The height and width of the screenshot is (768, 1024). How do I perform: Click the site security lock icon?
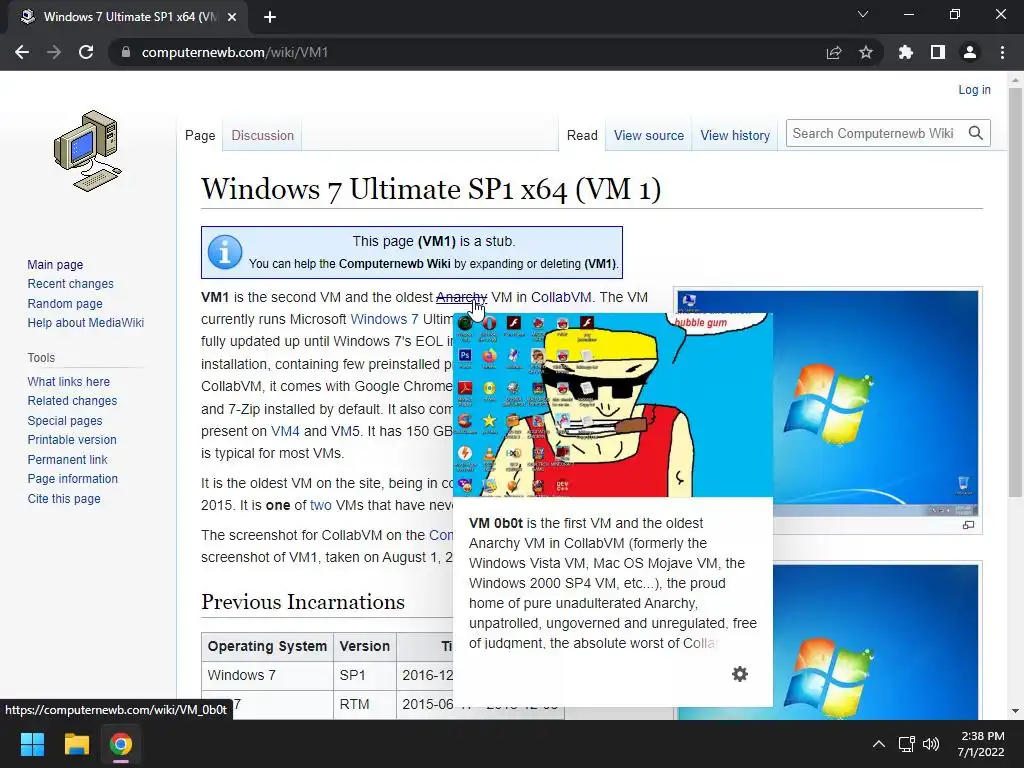point(126,52)
